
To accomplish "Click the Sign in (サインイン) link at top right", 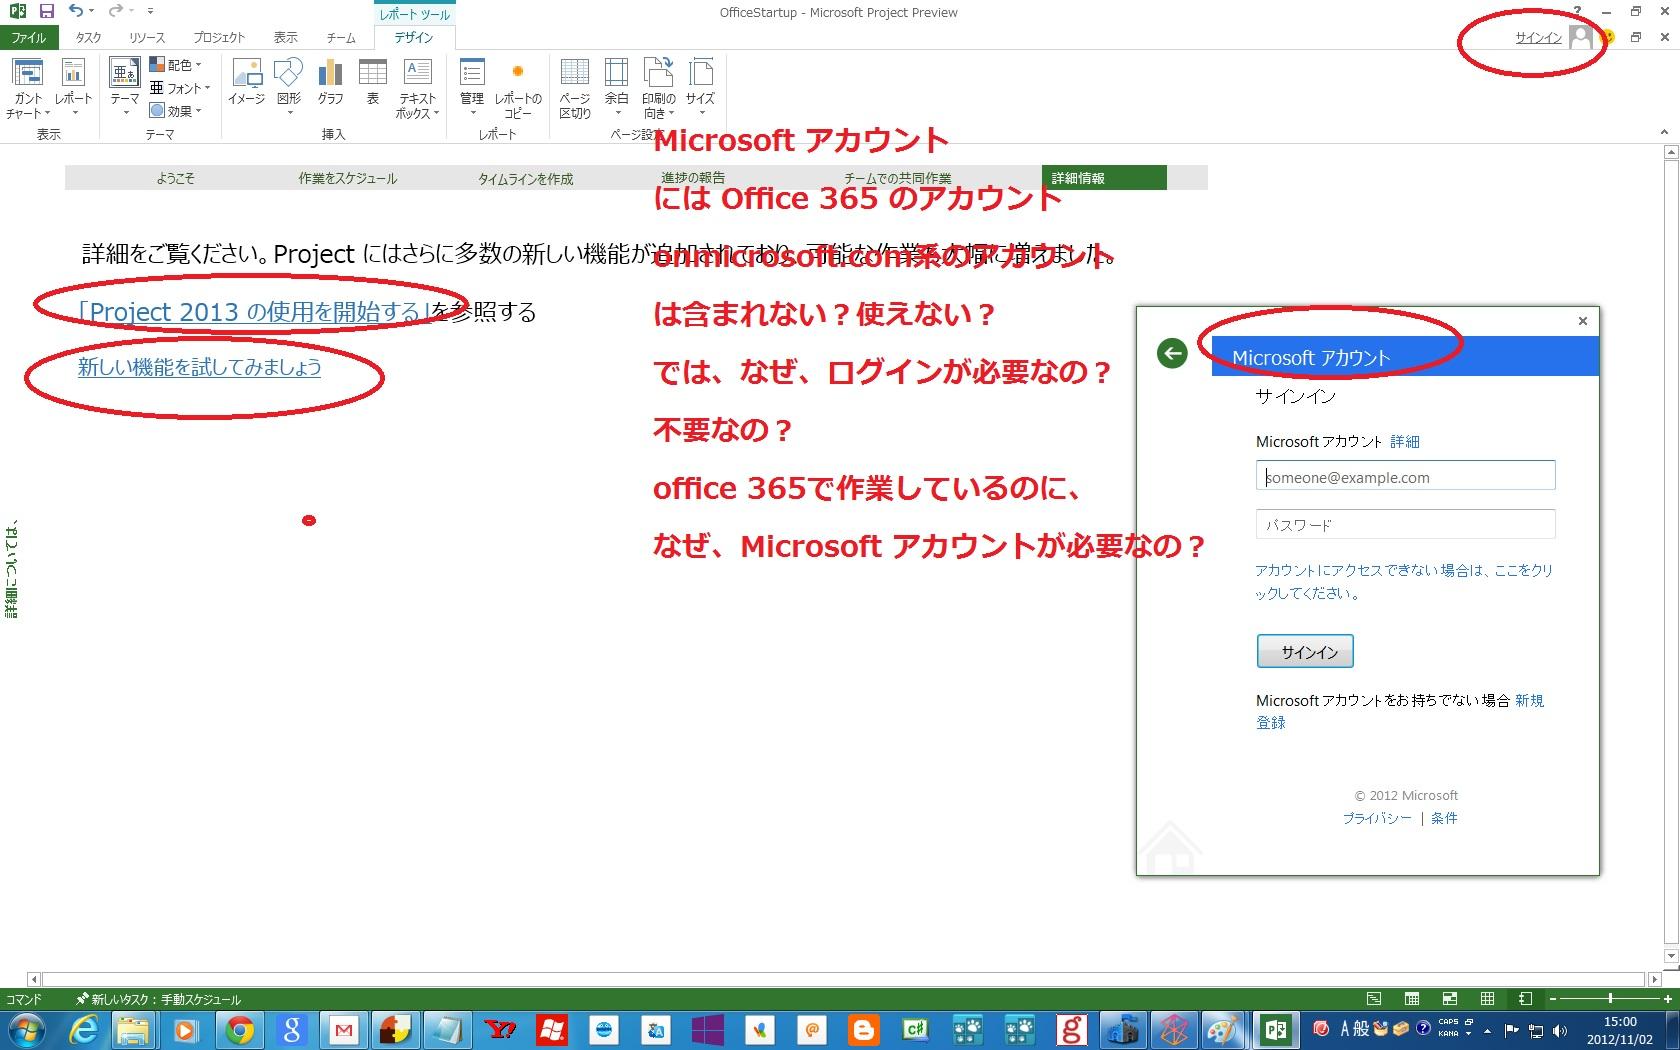I will (1538, 38).
